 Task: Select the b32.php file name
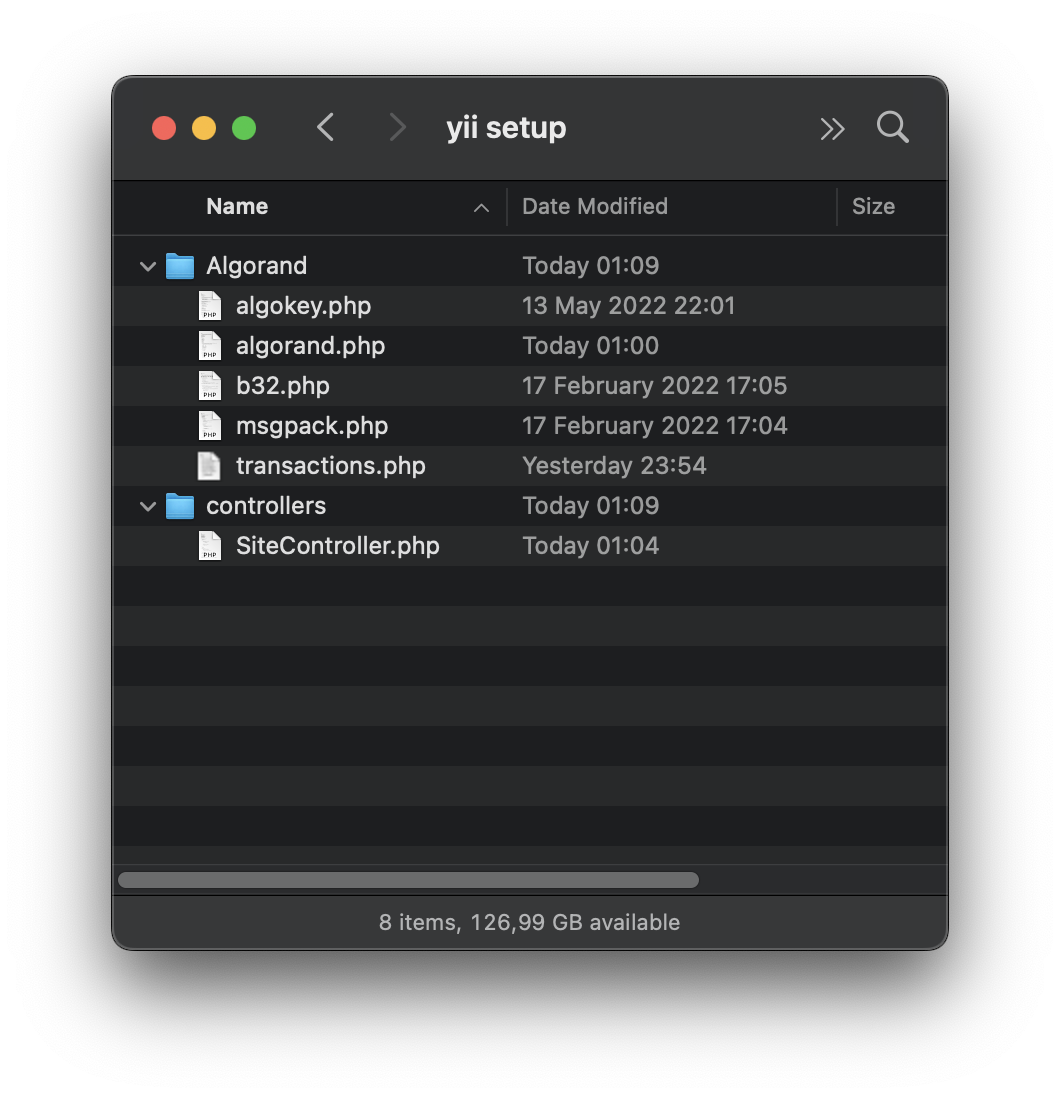283,386
